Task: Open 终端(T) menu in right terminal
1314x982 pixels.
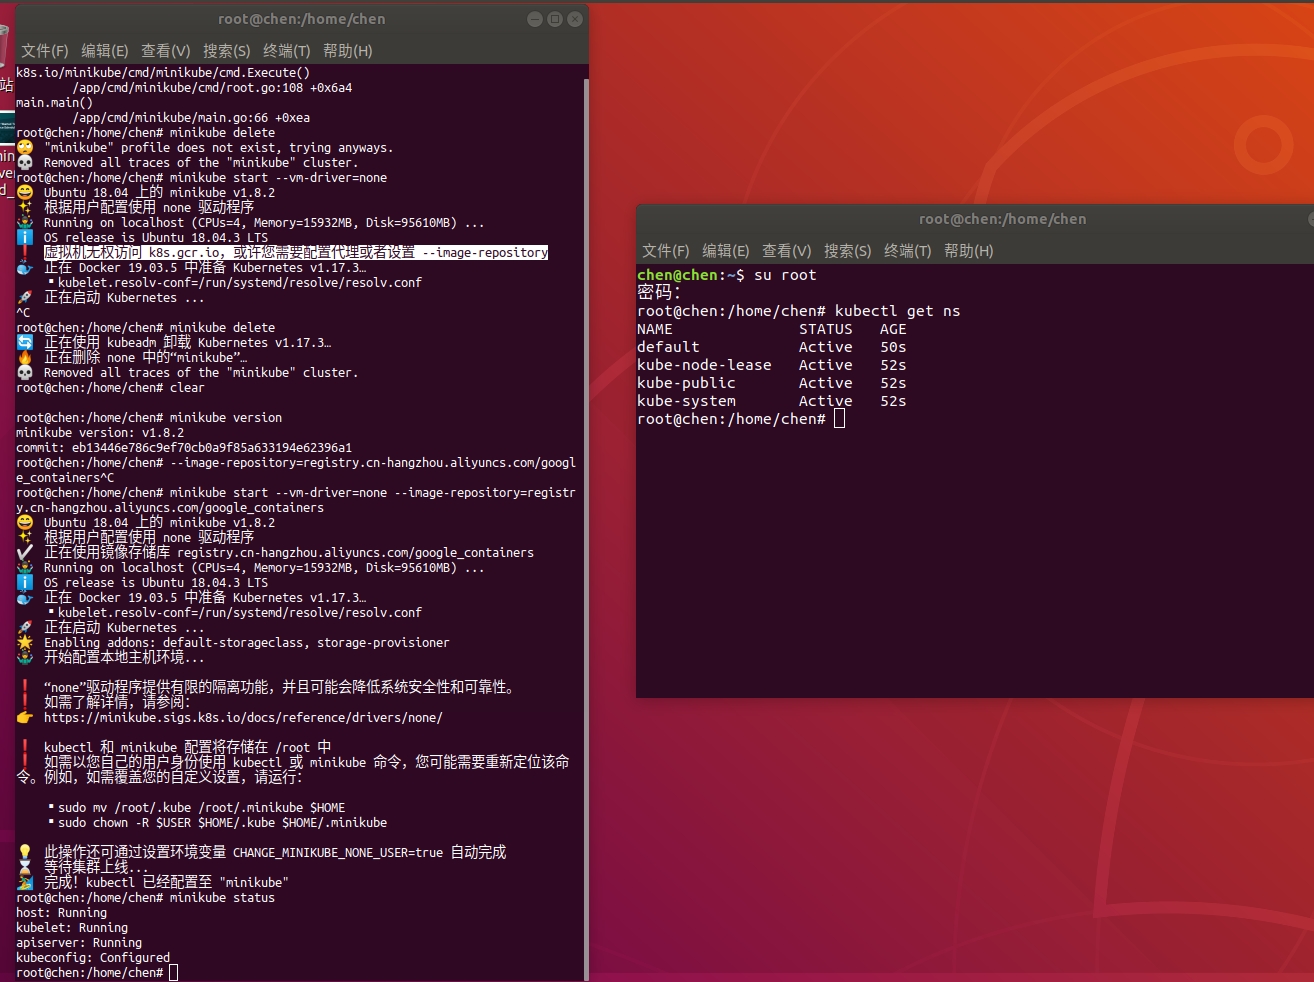Action: [908, 250]
